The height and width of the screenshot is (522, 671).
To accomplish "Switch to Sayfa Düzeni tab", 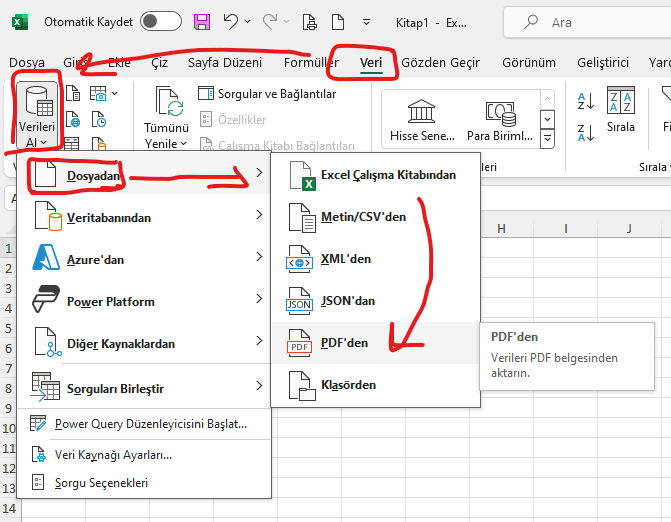I will click(225, 62).
